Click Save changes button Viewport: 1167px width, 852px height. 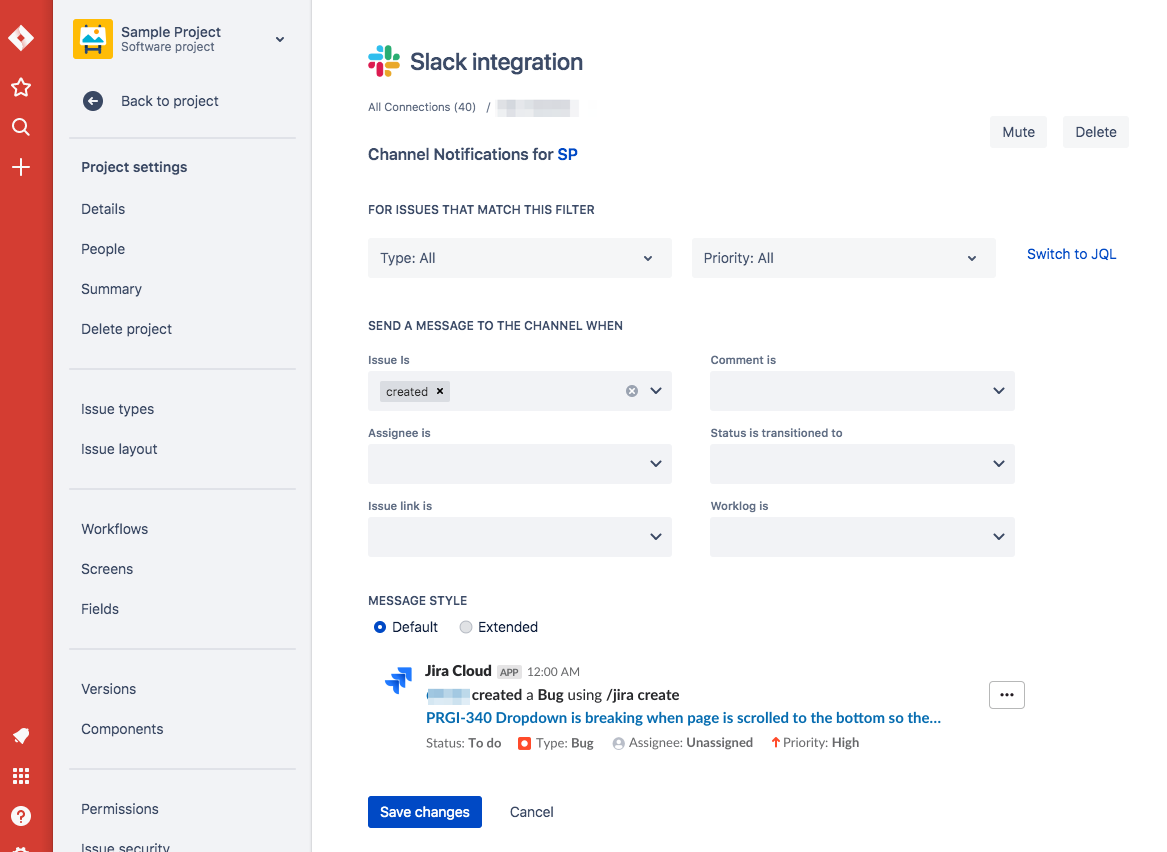point(425,812)
